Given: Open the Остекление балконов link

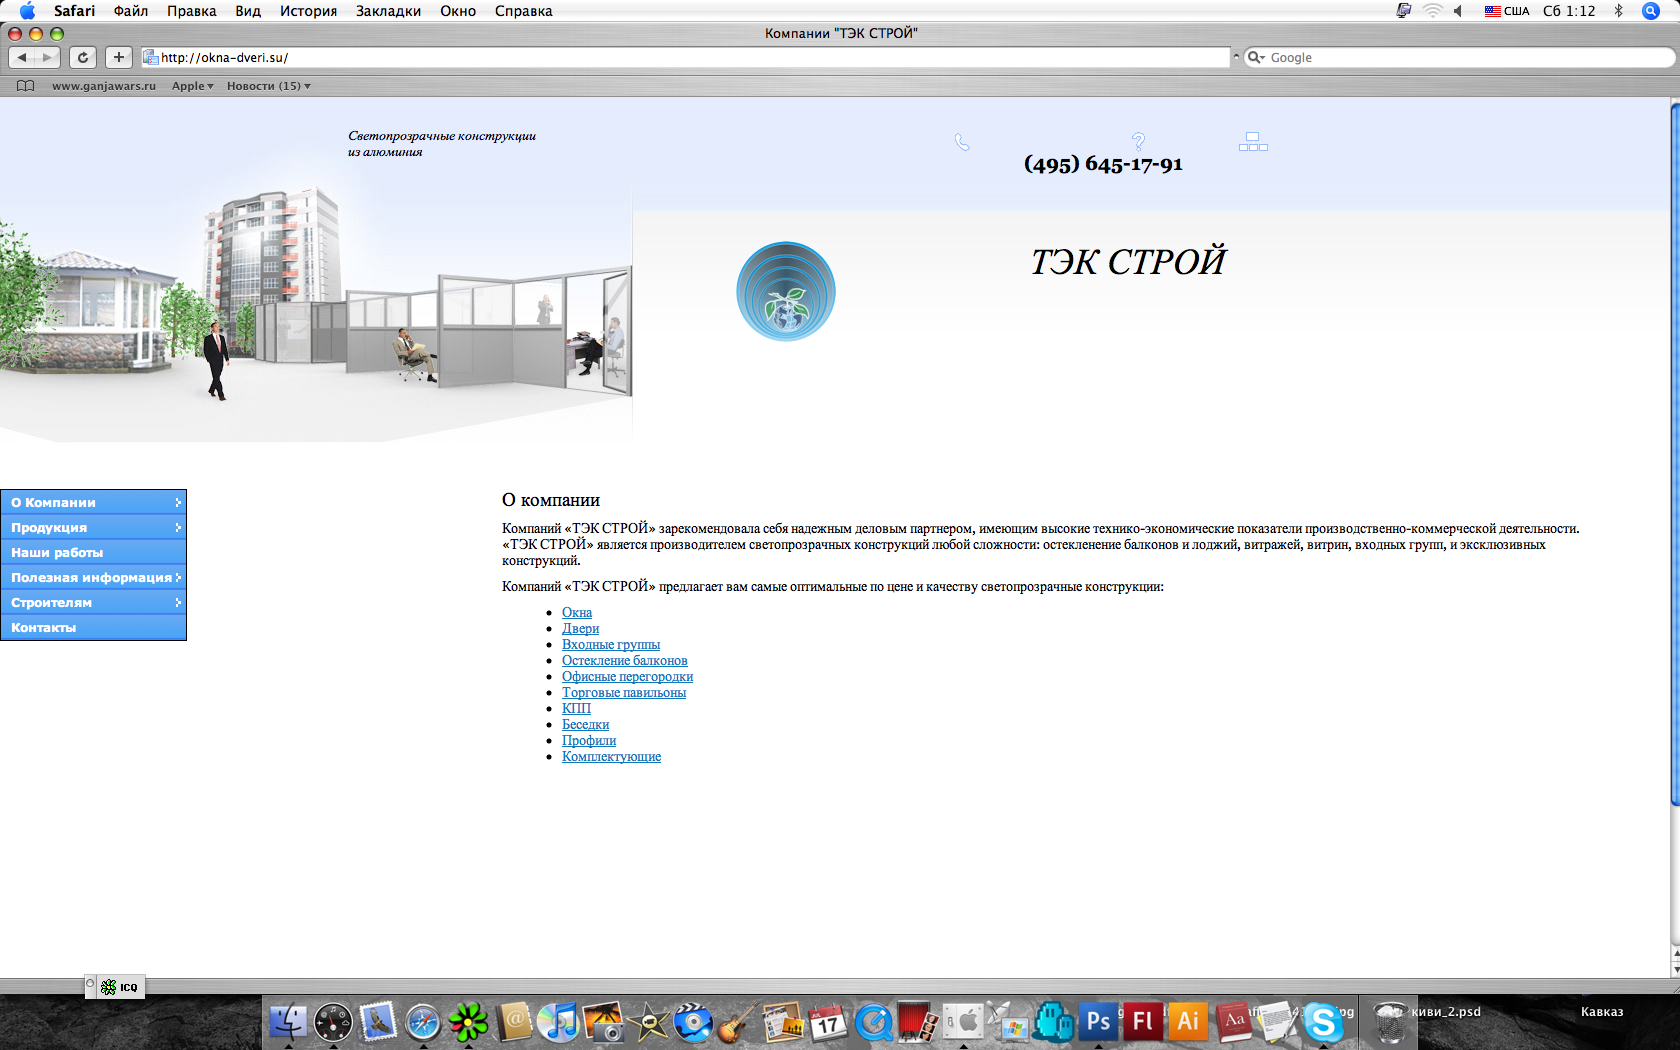Looking at the screenshot, I should (x=625, y=660).
